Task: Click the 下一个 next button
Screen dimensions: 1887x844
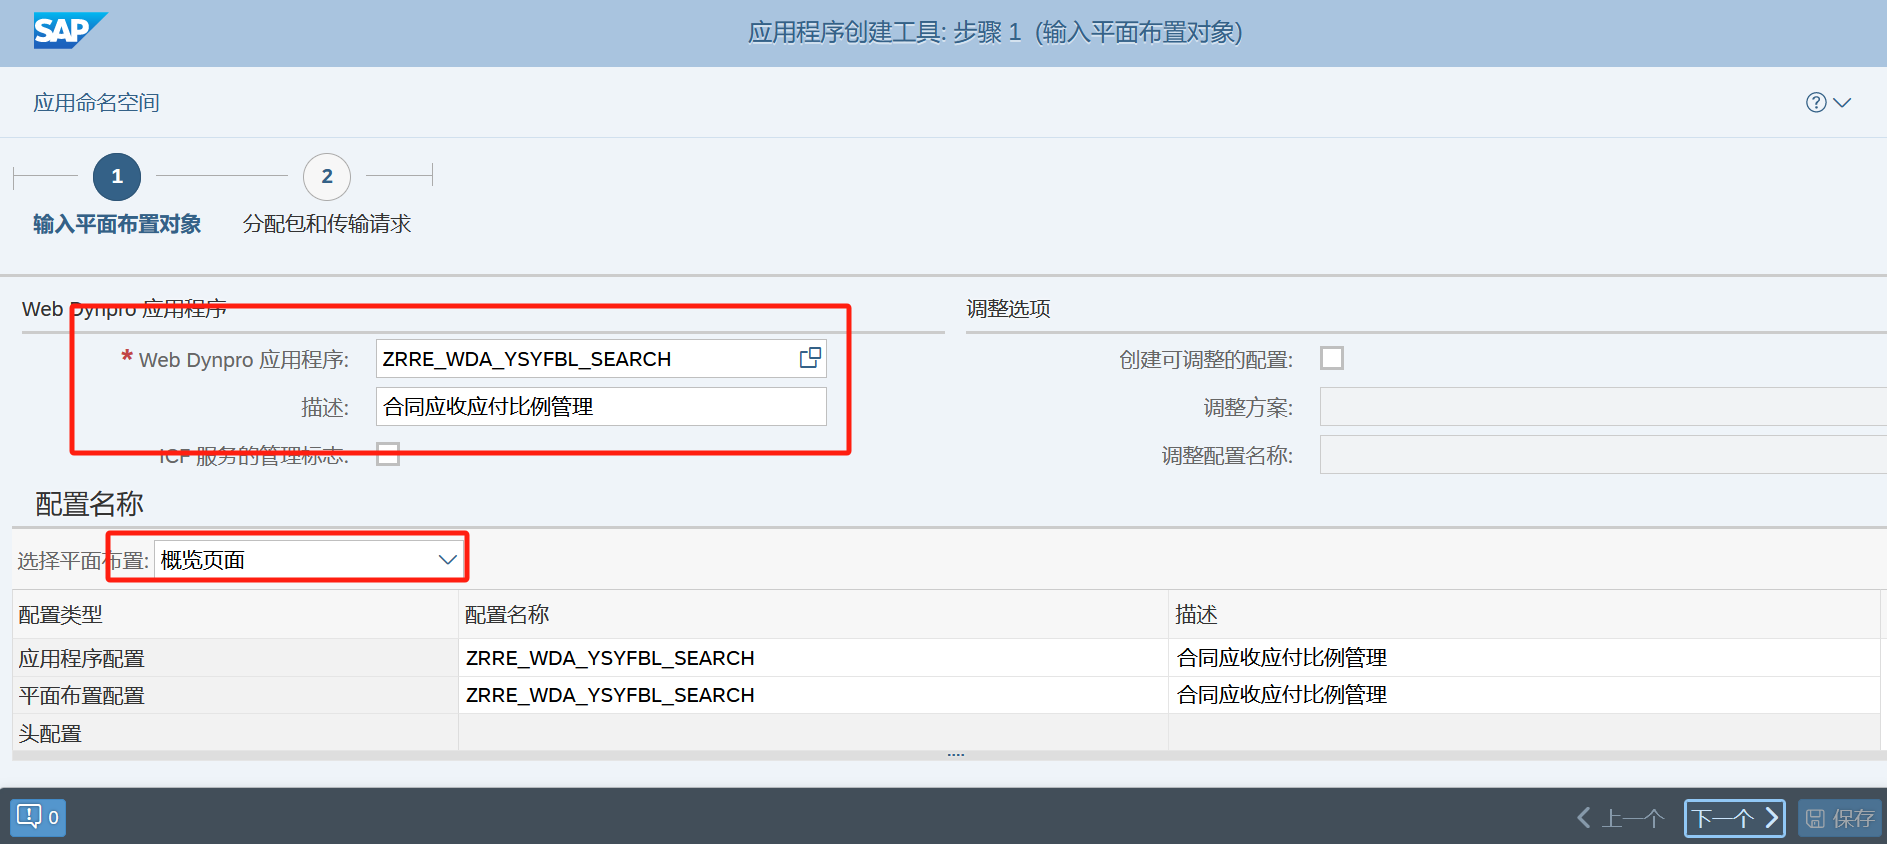Action: (1734, 818)
